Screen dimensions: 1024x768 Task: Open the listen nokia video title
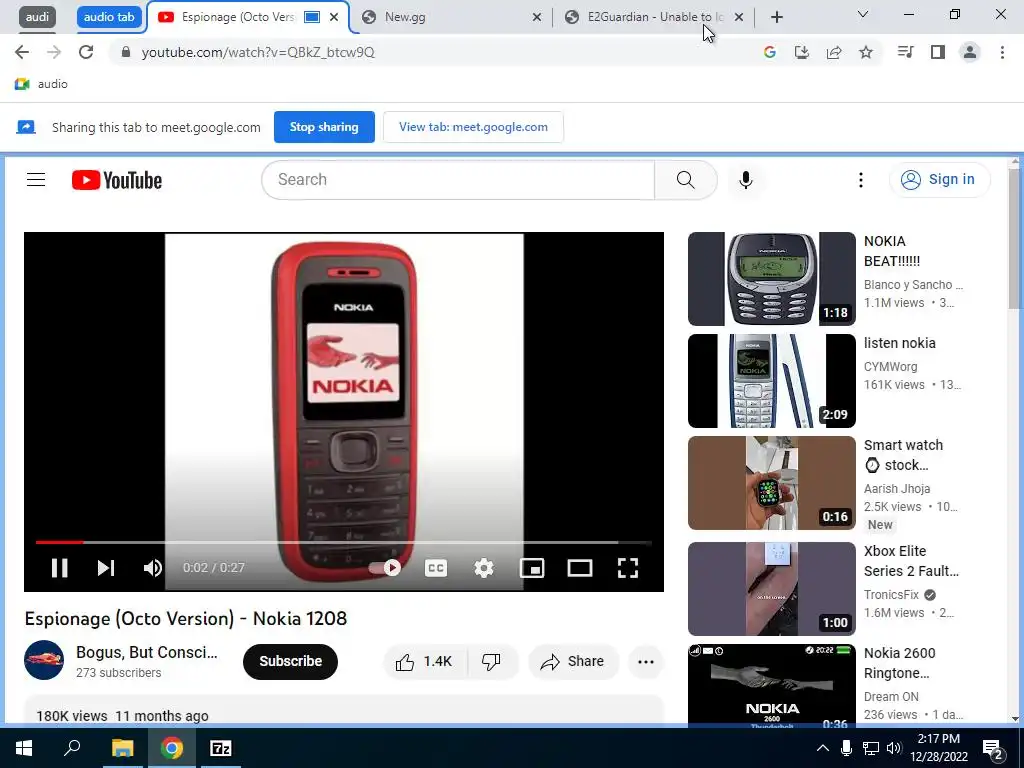(899, 343)
